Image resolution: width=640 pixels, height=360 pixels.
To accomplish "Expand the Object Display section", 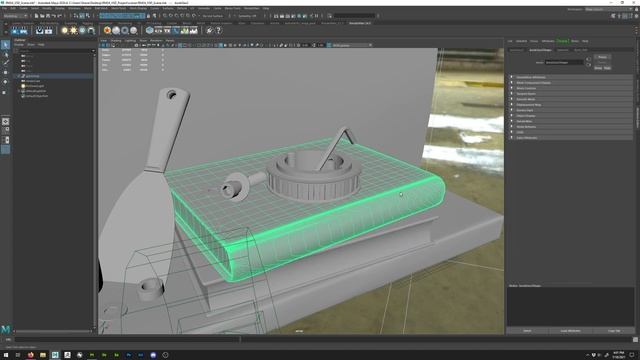I will tap(571, 116).
